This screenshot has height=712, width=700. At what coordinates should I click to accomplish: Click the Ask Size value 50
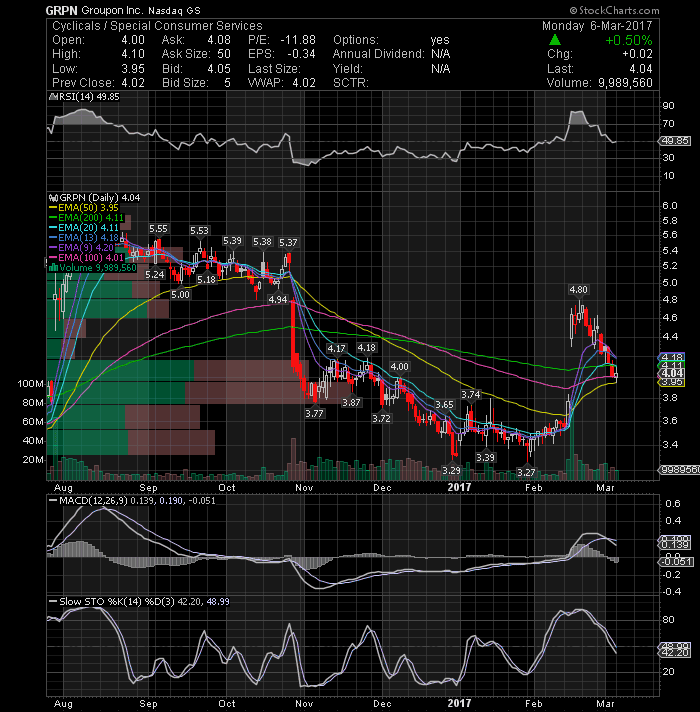(x=224, y=54)
